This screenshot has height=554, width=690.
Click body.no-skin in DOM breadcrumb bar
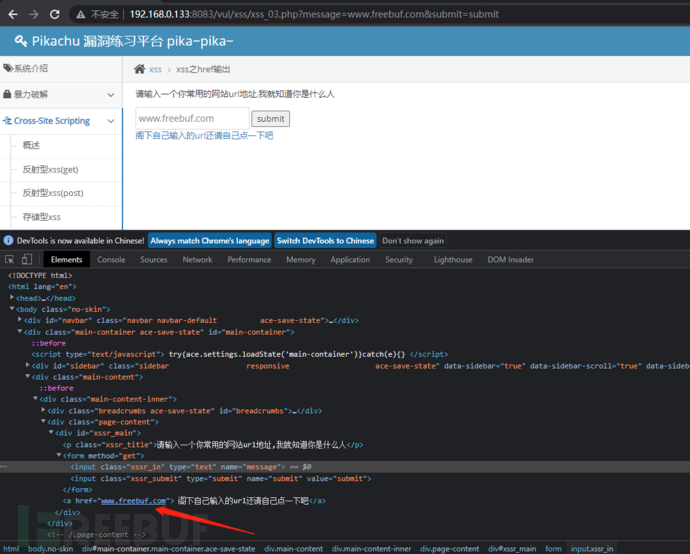pyautogui.click(x=50, y=549)
